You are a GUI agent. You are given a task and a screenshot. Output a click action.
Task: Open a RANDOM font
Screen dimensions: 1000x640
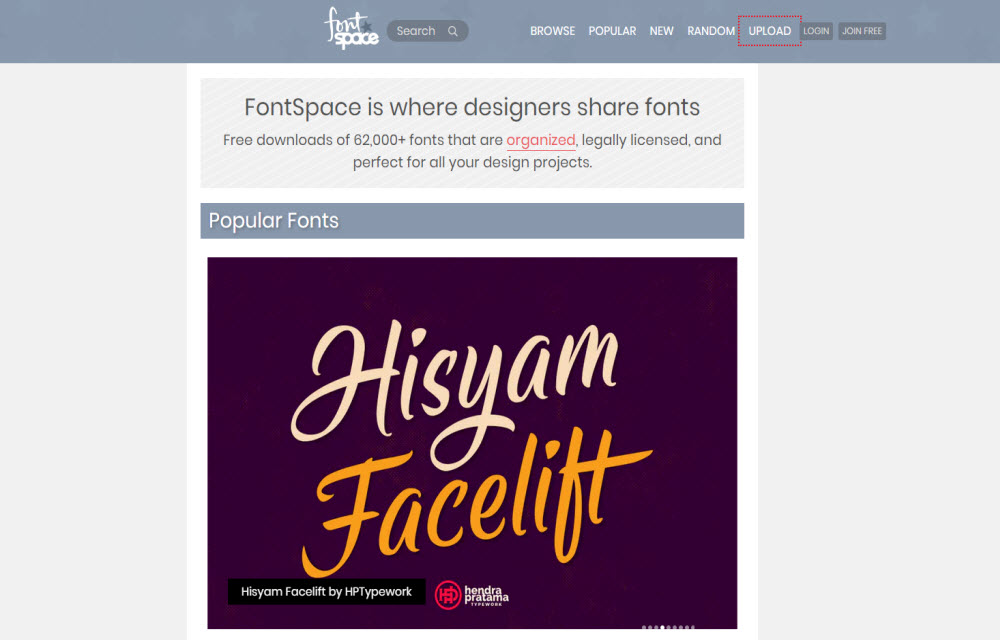coord(711,31)
